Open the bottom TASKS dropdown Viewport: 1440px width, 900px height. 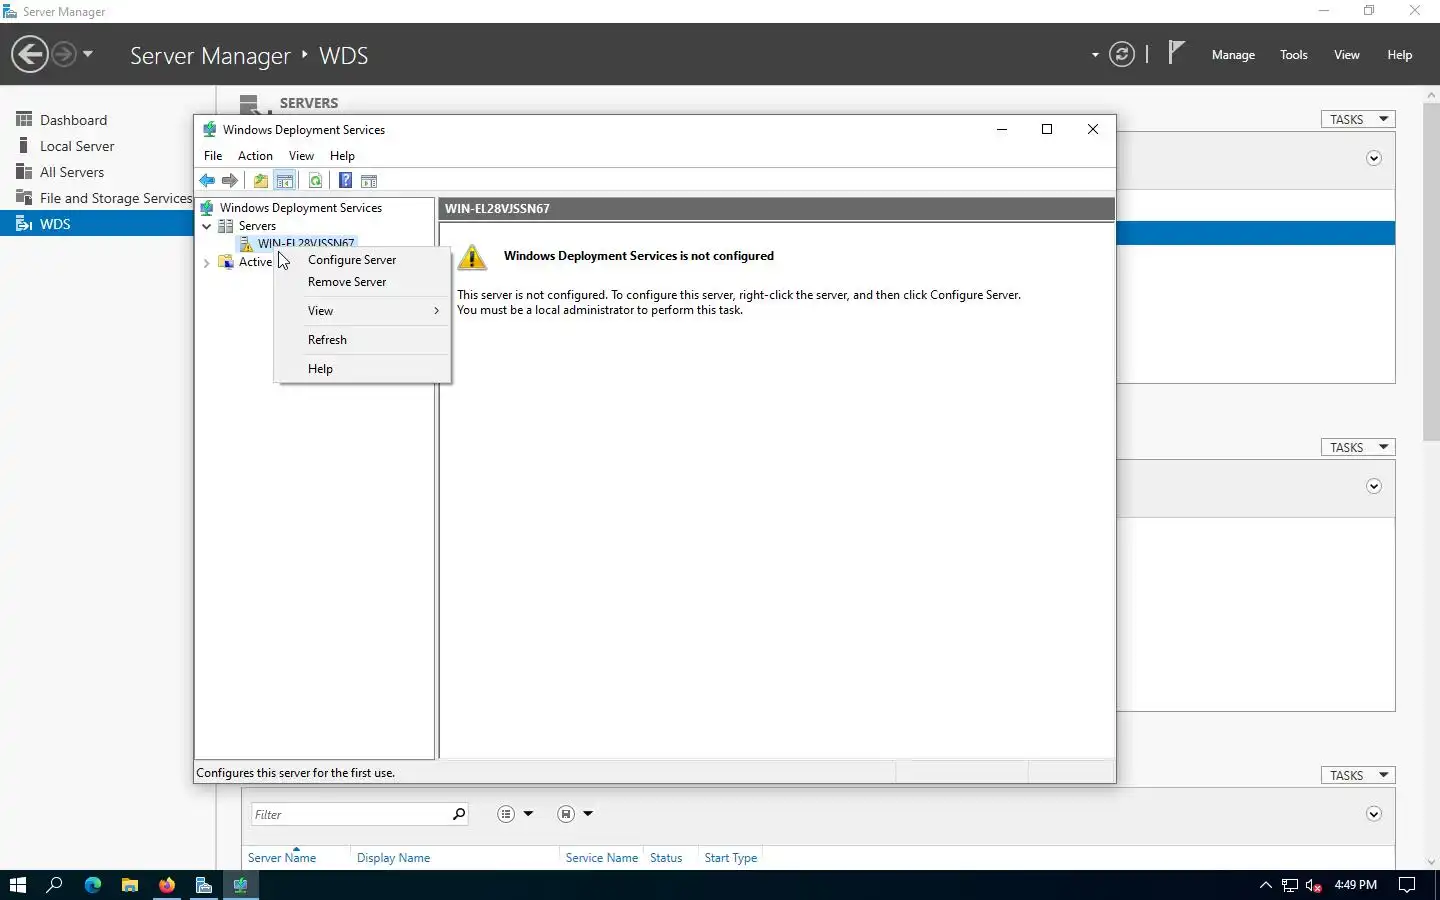[1358, 775]
